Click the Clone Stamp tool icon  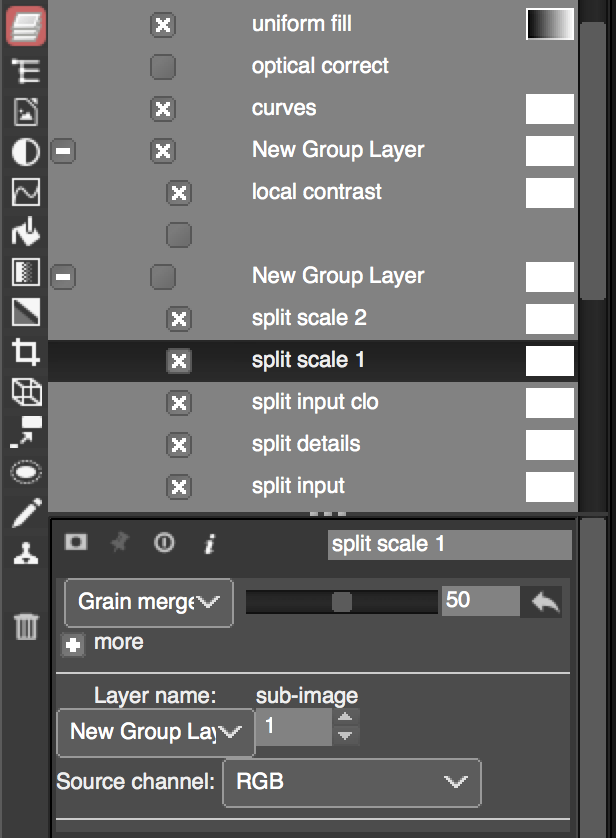(x=25, y=553)
